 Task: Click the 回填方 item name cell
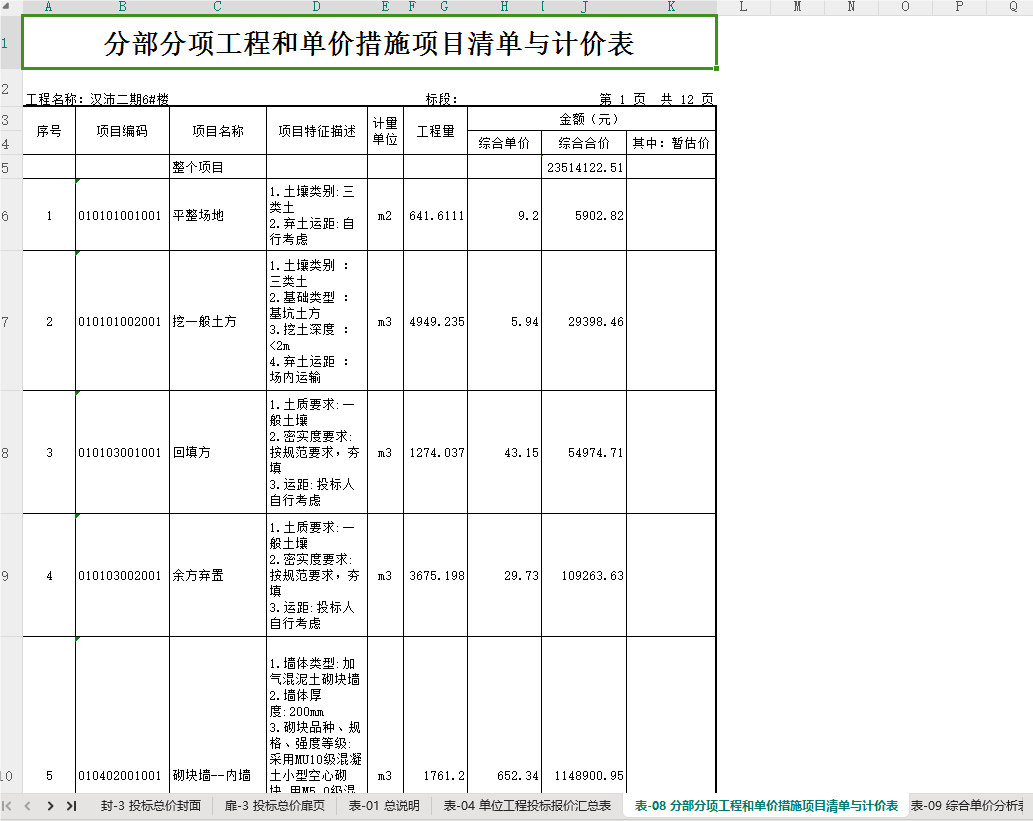click(x=218, y=453)
